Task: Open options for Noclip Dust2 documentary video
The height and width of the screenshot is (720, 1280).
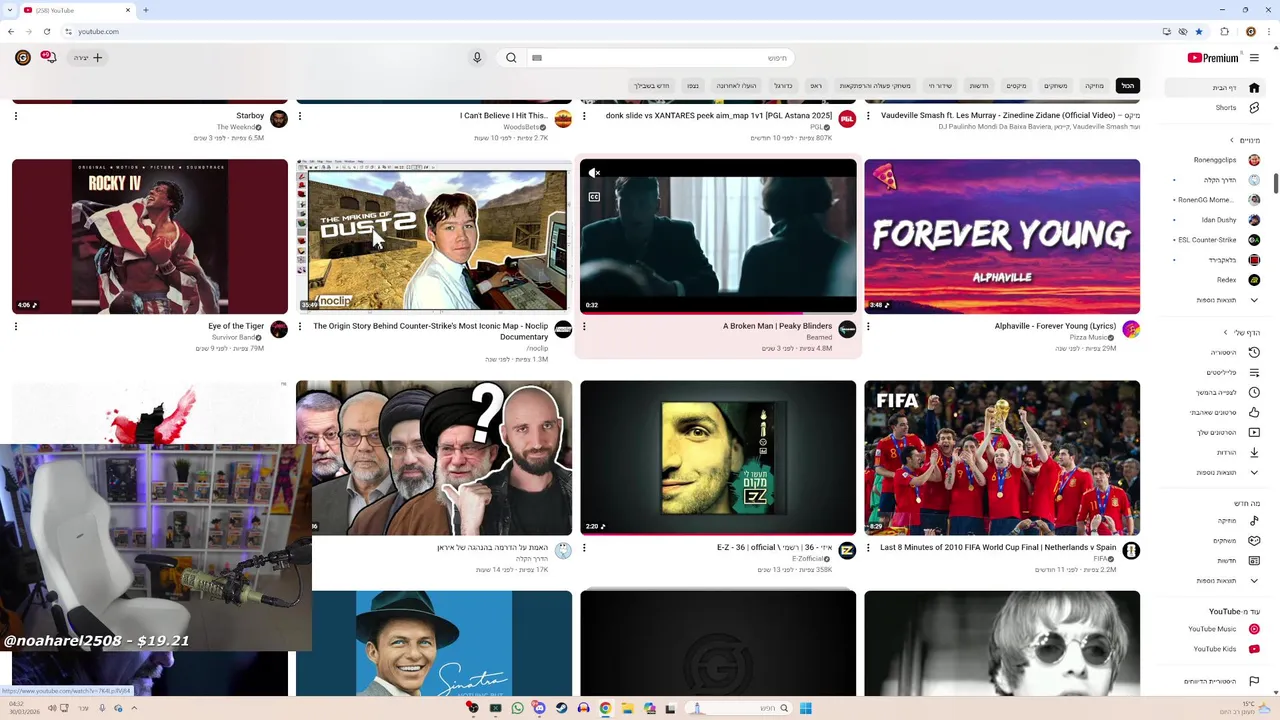Action: click(x=300, y=326)
